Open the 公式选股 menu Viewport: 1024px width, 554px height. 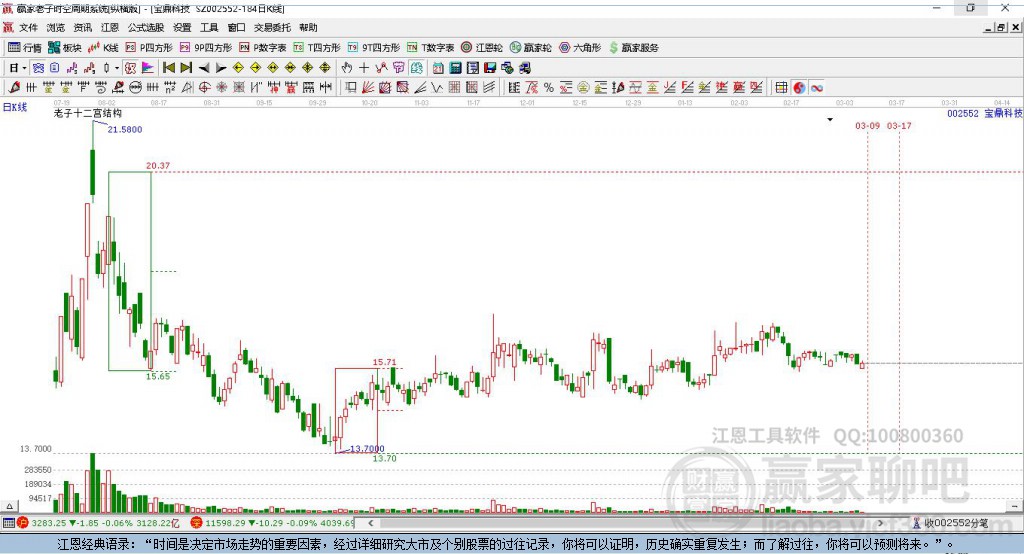[x=146, y=27]
